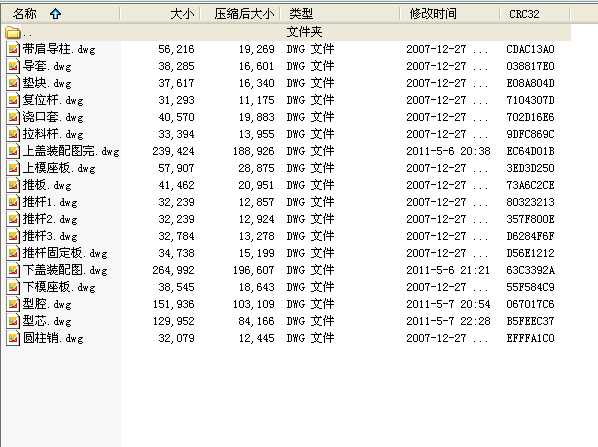Click the file name 推杆3.dwg
598x447 pixels.
point(50,236)
